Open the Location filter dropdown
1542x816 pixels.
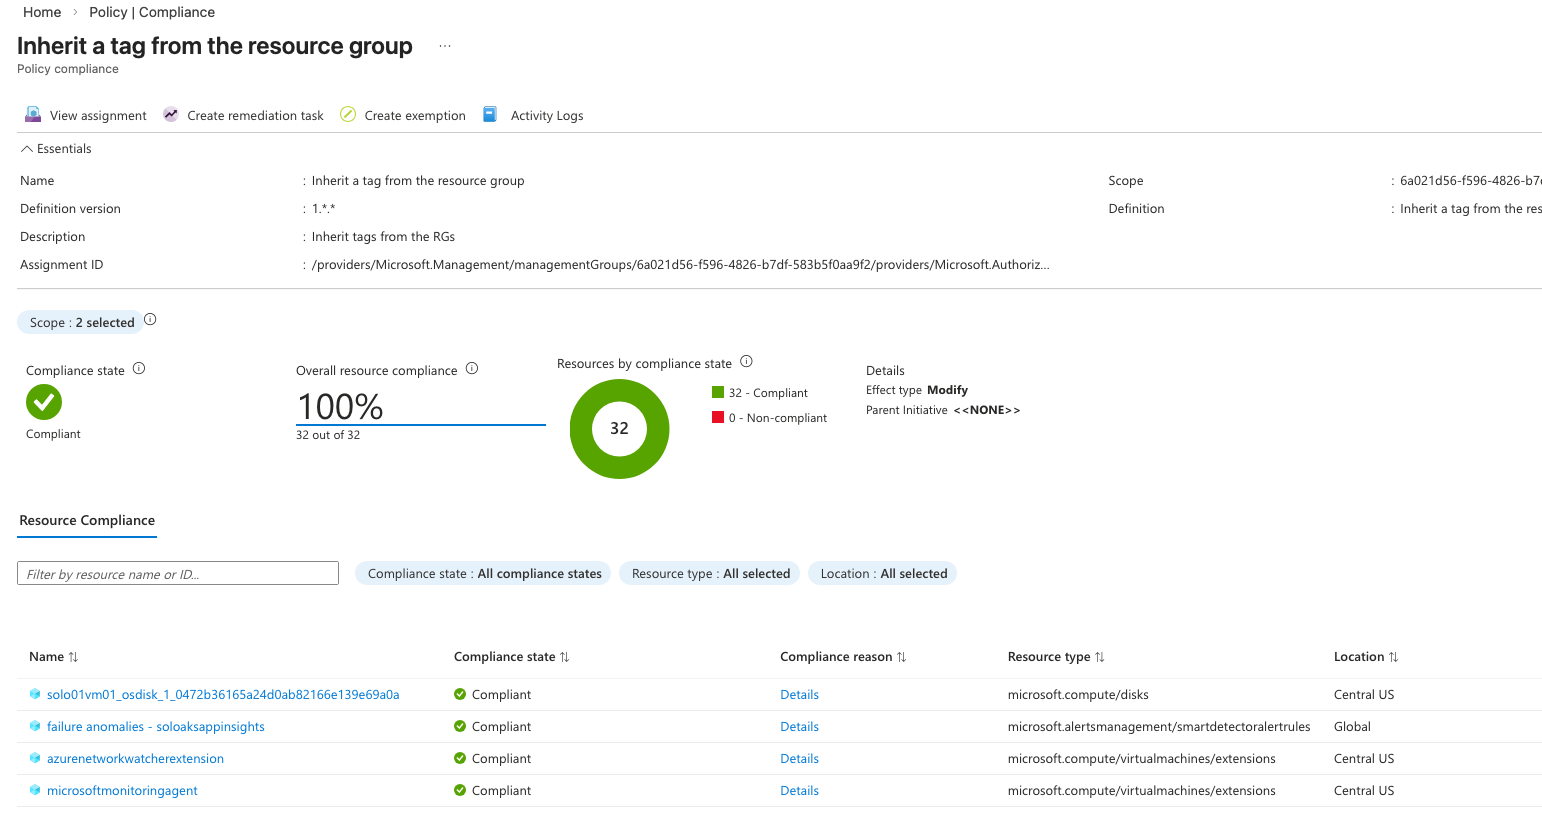pyautogui.click(x=883, y=574)
